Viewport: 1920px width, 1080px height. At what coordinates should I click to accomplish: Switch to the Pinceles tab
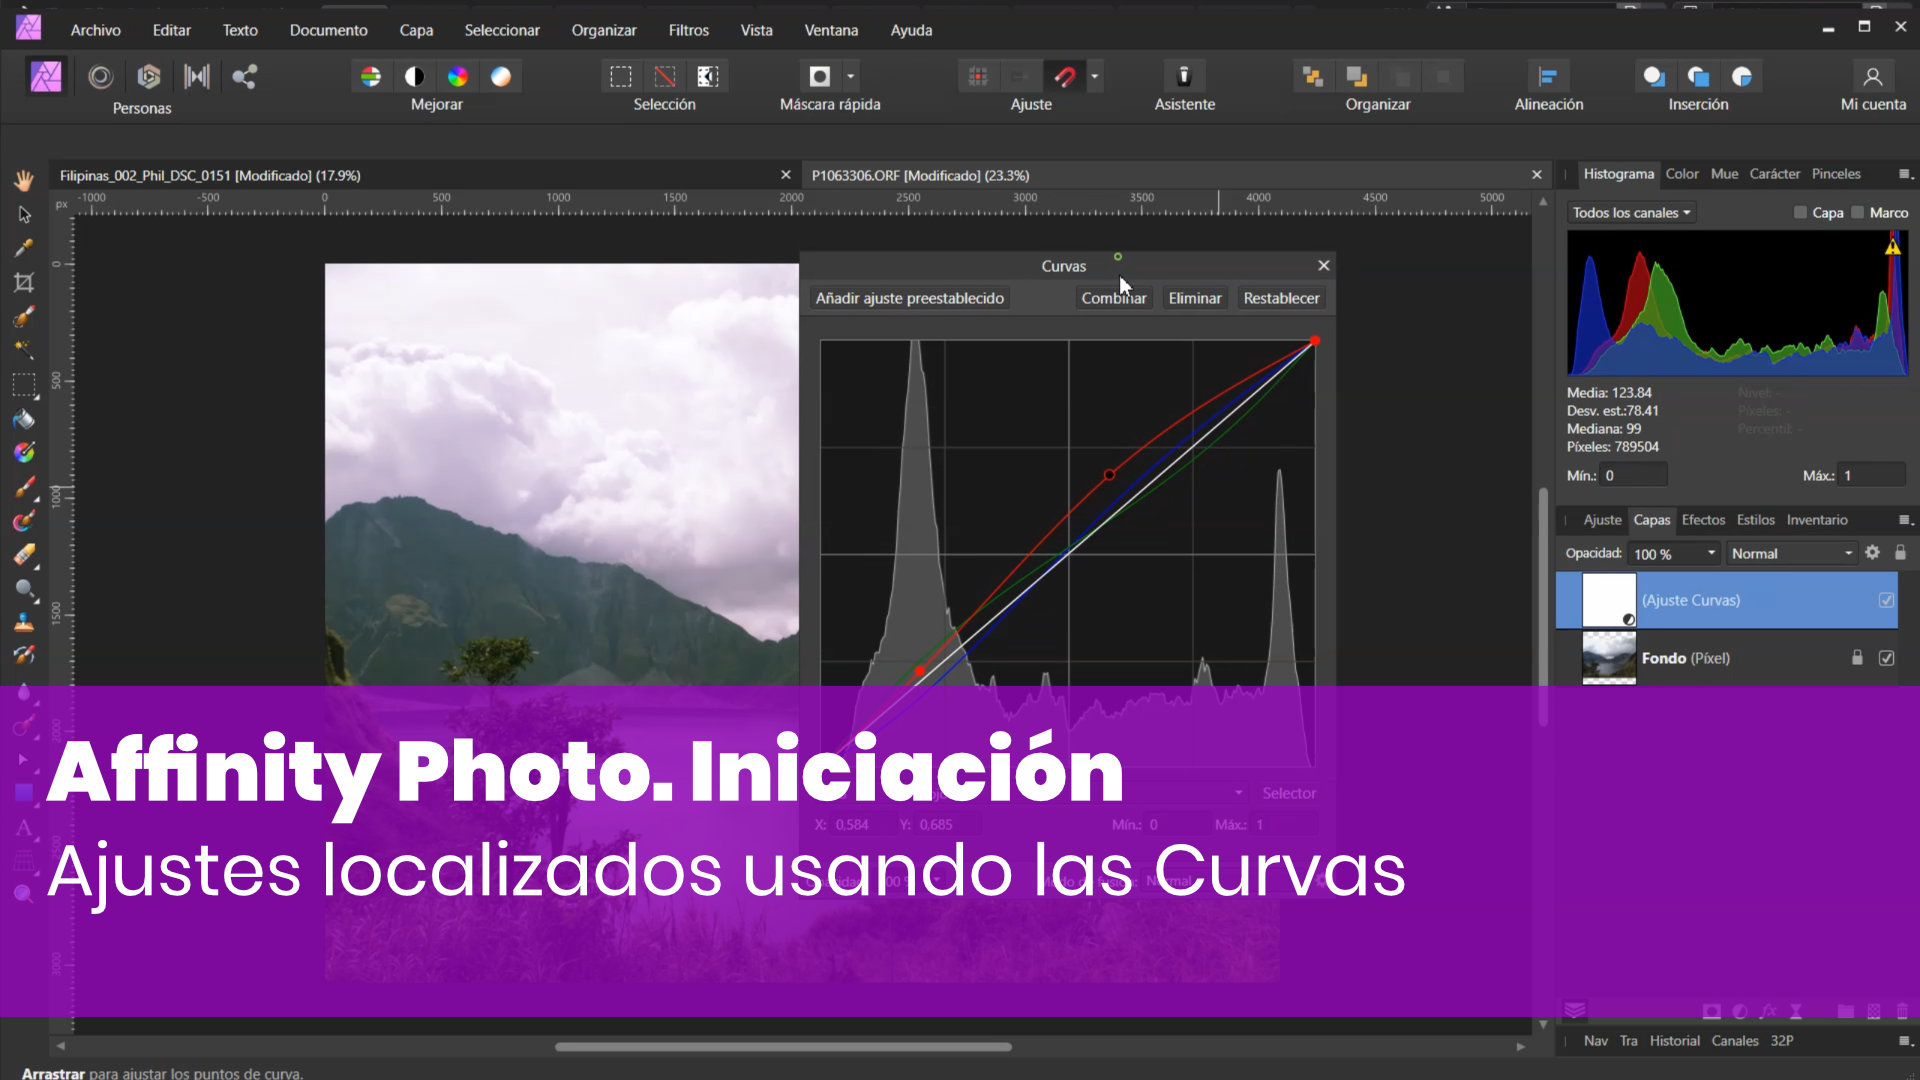click(x=1836, y=174)
